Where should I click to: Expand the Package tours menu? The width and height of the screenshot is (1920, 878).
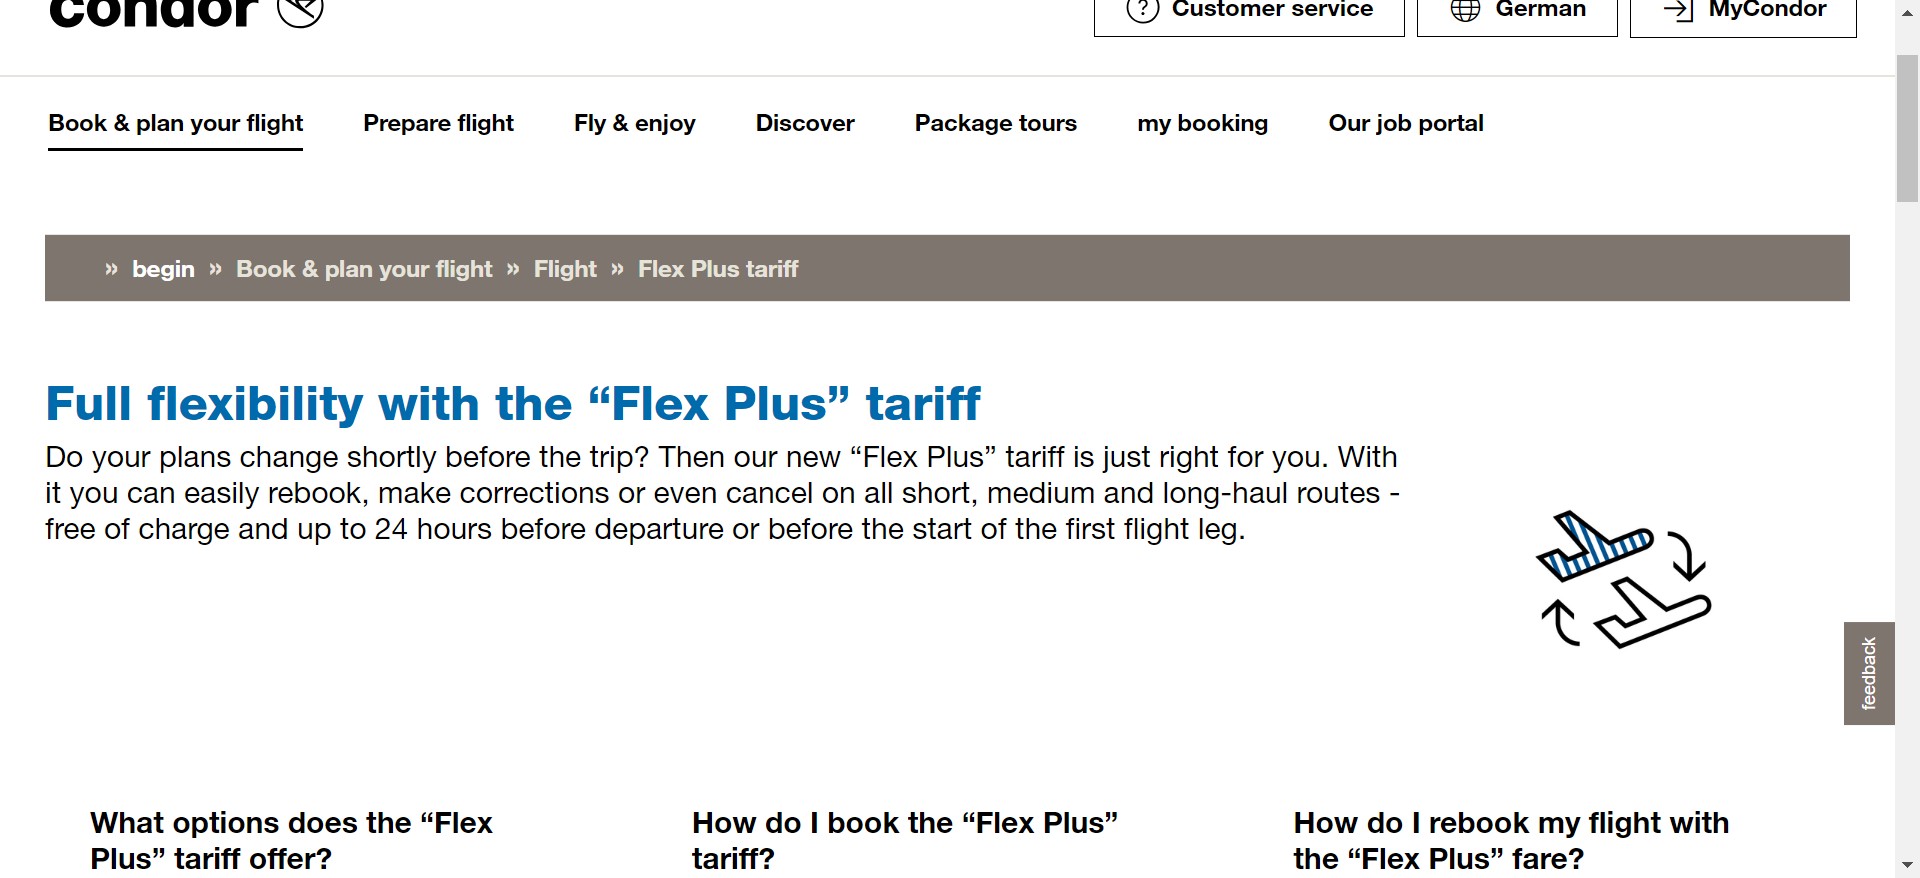pyautogui.click(x=995, y=123)
